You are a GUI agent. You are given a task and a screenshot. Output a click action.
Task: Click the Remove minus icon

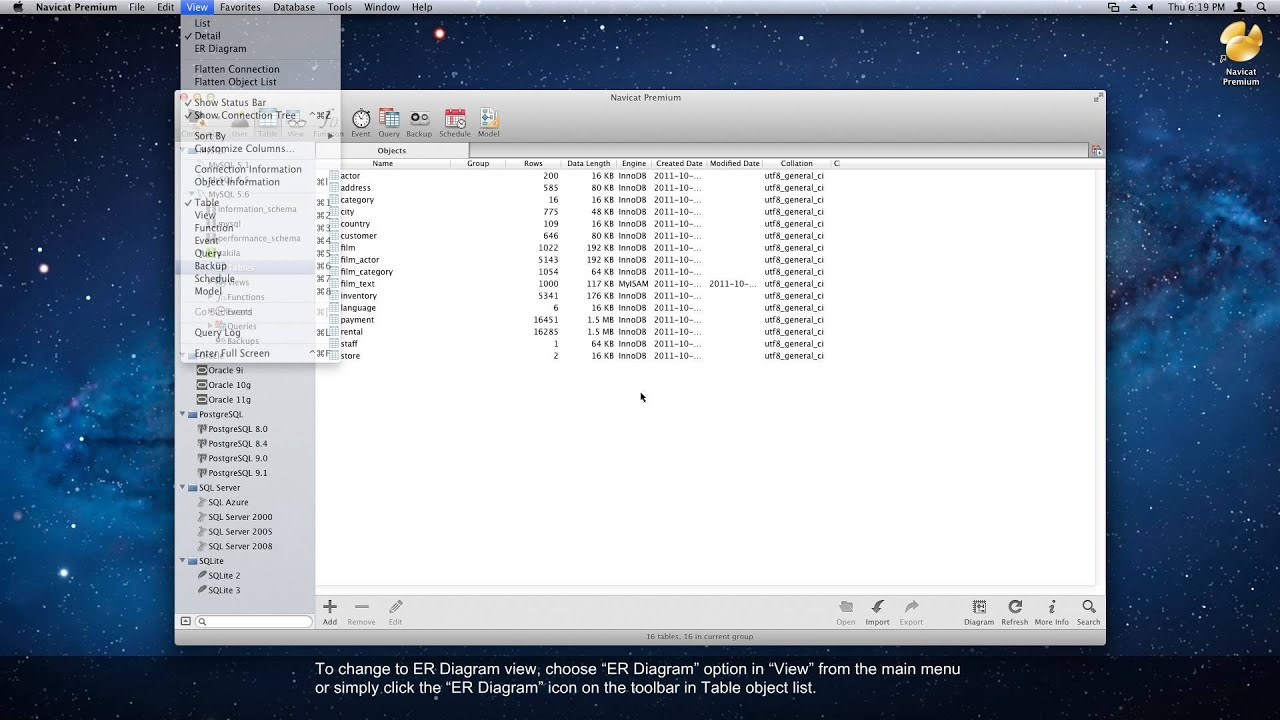361,607
